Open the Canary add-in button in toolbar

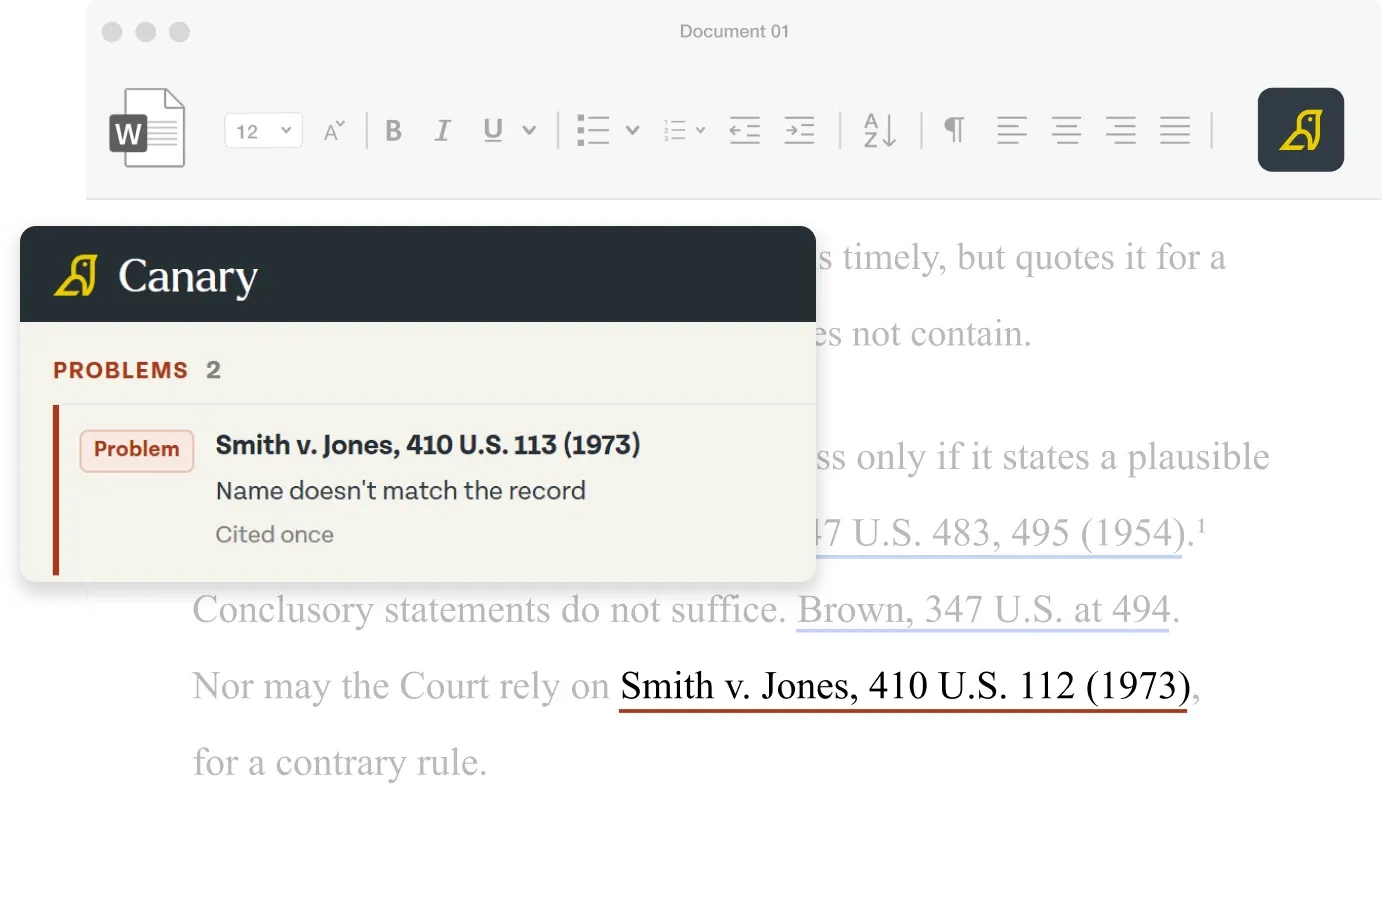(1300, 130)
